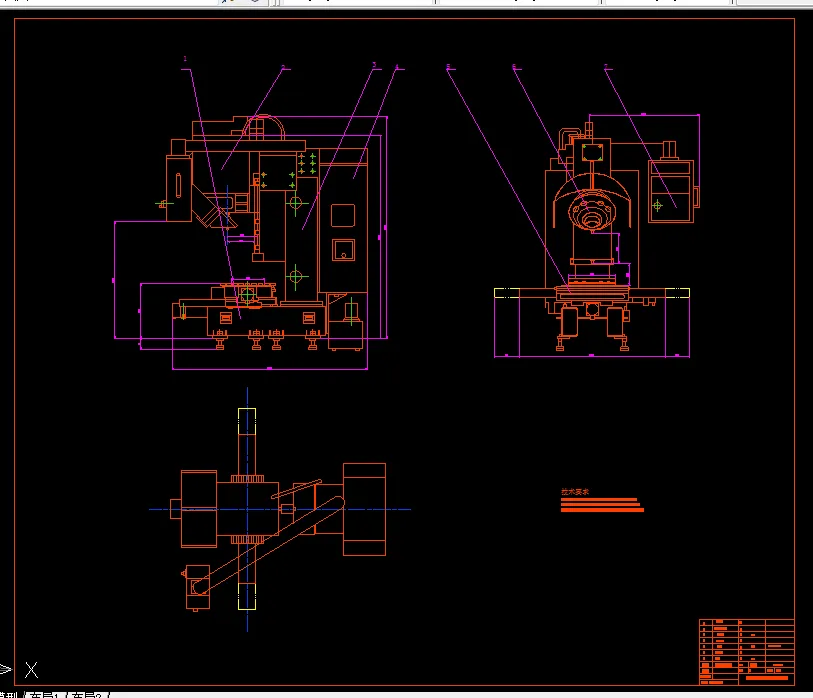813x698 pixels.
Task: Click the UCS arrow icon at lower left
Action: (6, 668)
